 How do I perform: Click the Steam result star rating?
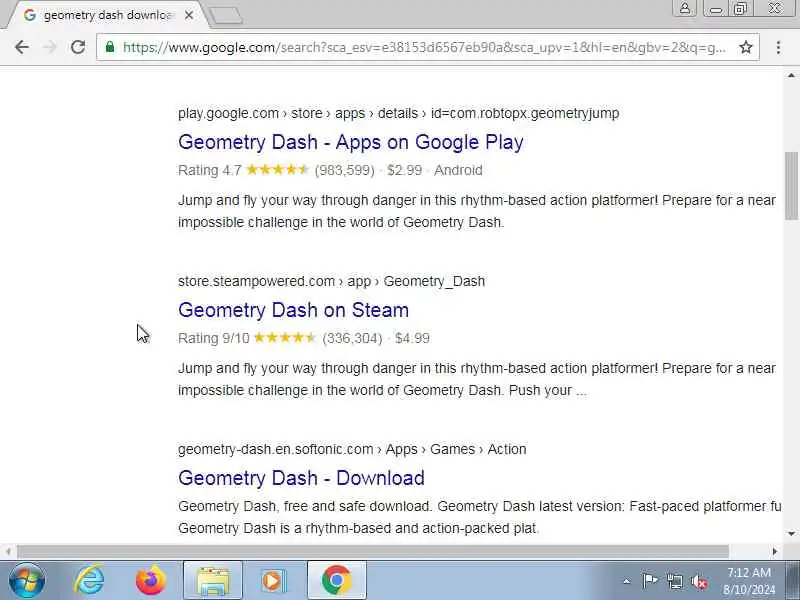point(285,337)
